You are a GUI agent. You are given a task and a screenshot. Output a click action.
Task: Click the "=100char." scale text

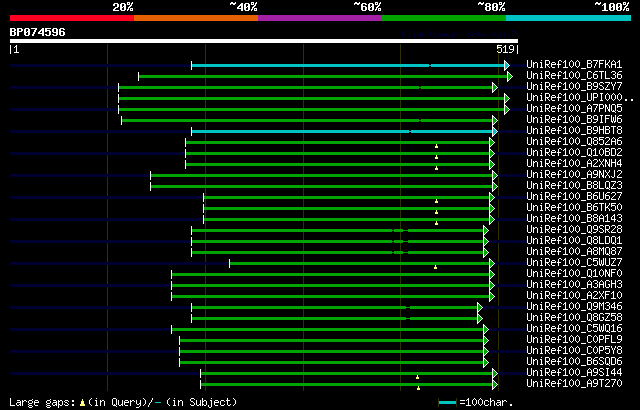click(486, 402)
